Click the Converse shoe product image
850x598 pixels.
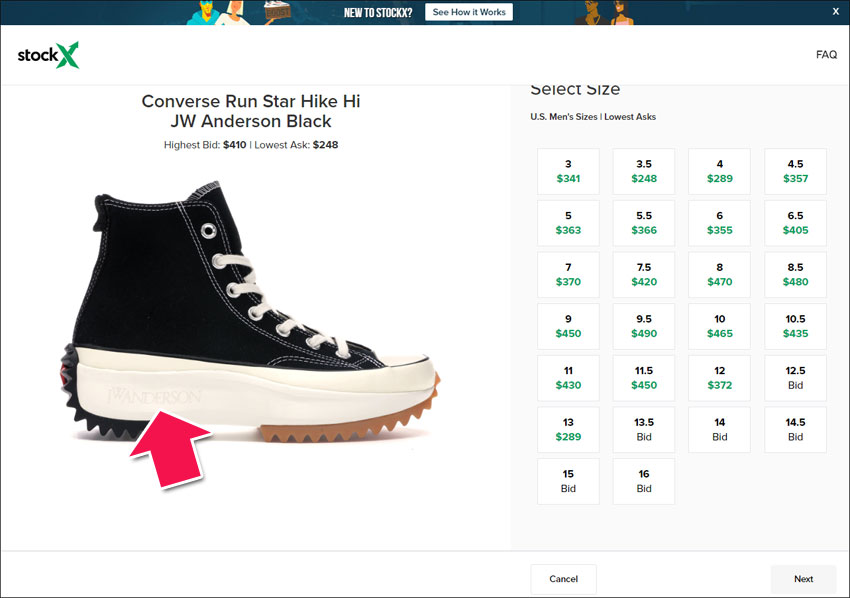click(x=250, y=311)
